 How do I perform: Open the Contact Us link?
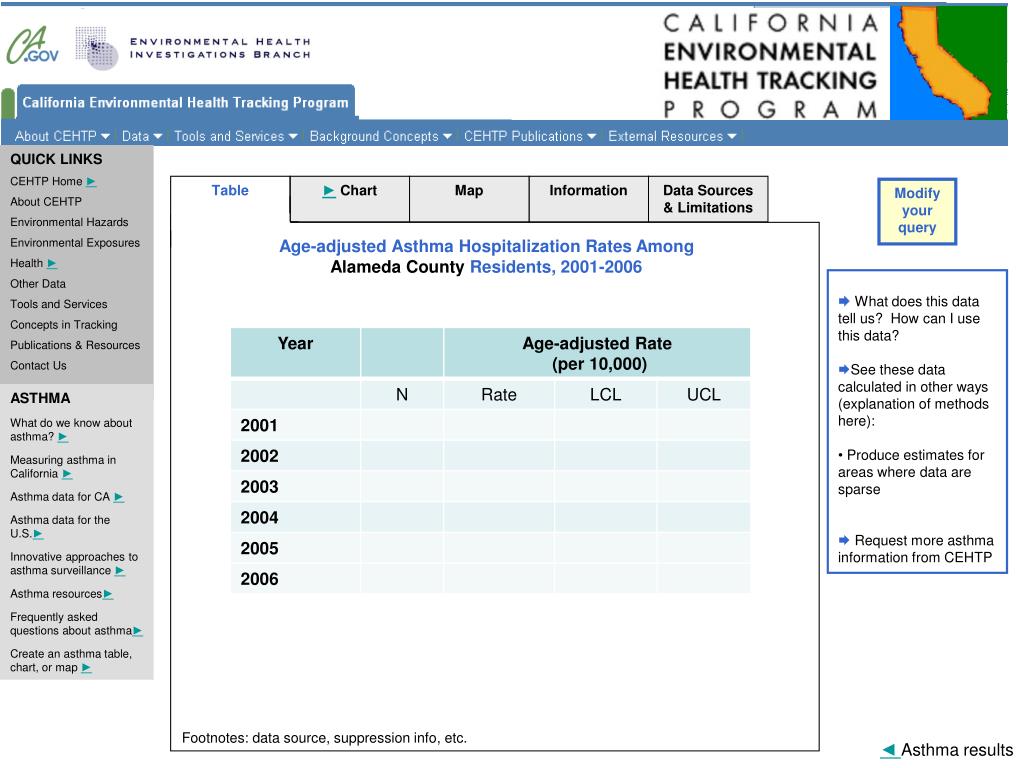[38, 366]
